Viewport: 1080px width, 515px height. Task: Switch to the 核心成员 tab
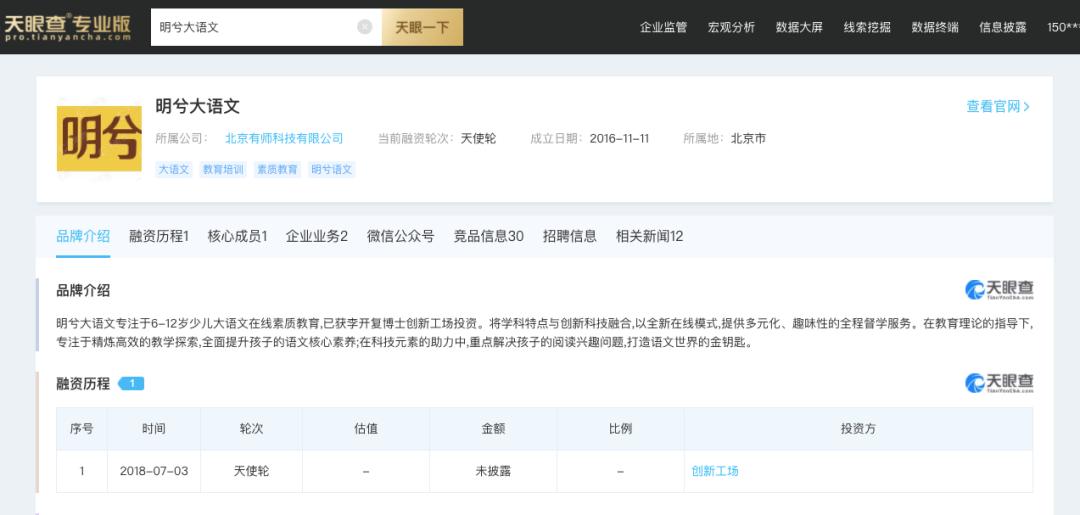[x=237, y=236]
